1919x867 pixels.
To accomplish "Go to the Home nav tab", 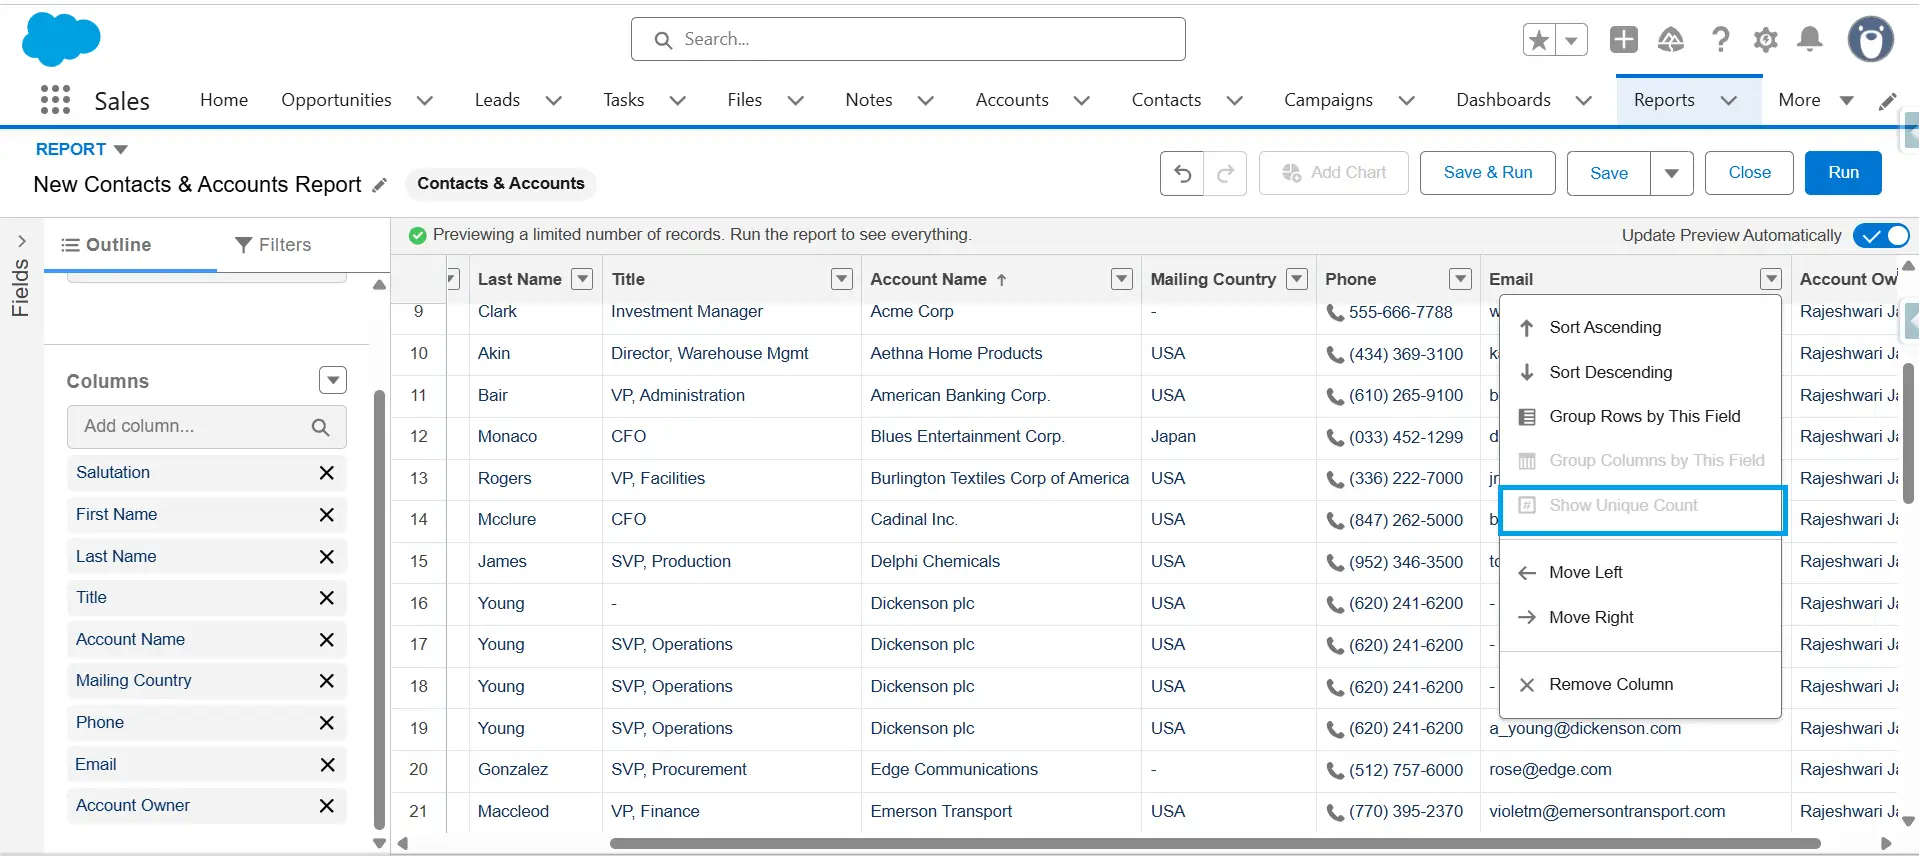I will coord(224,100).
